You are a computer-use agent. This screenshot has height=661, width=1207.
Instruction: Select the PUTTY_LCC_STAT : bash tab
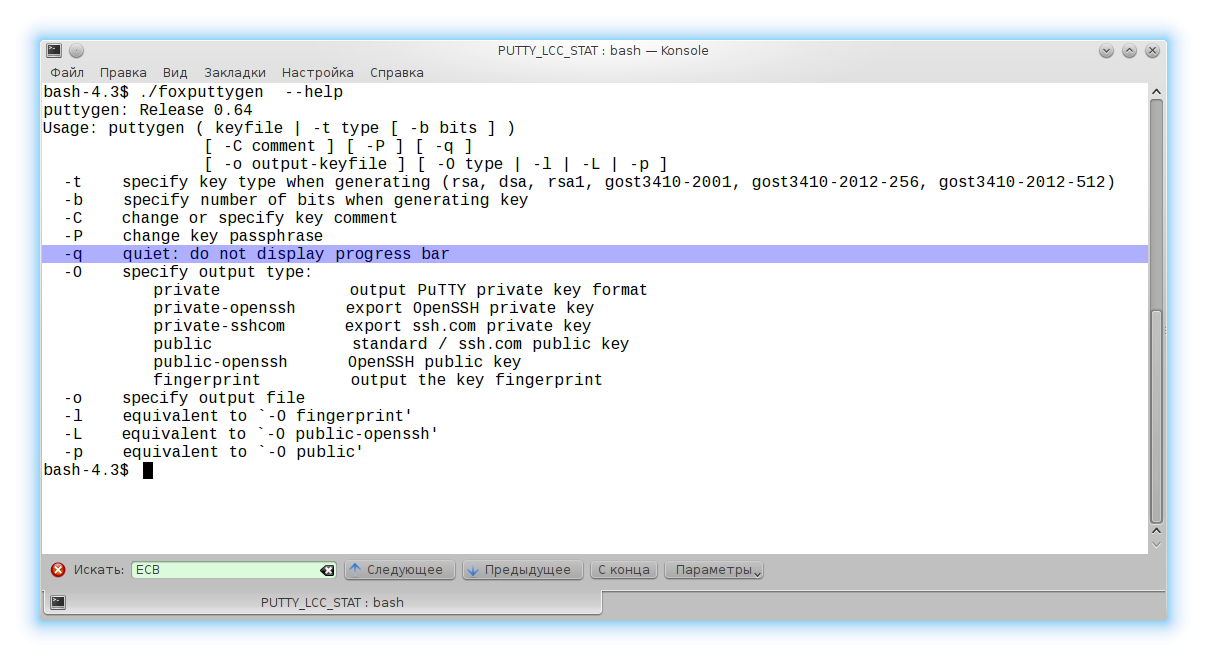coord(332,602)
